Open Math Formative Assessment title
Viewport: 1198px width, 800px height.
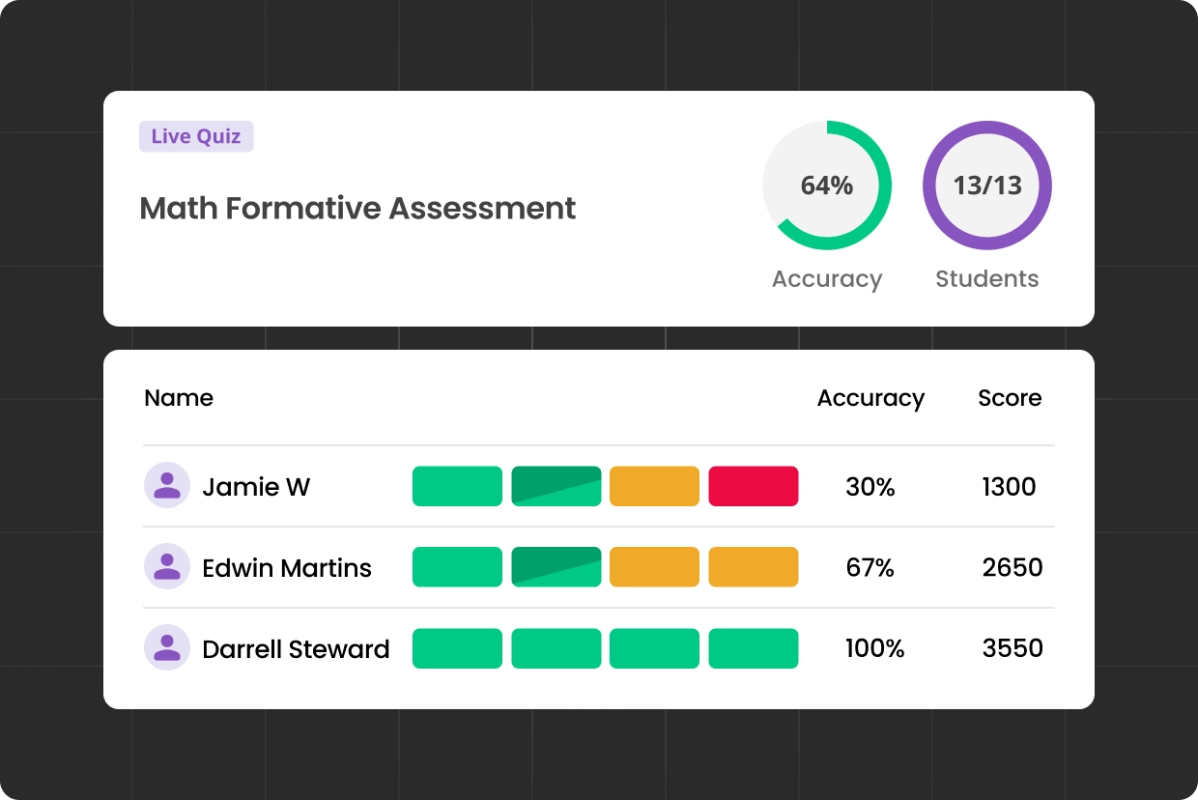click(x=357, y=208)
